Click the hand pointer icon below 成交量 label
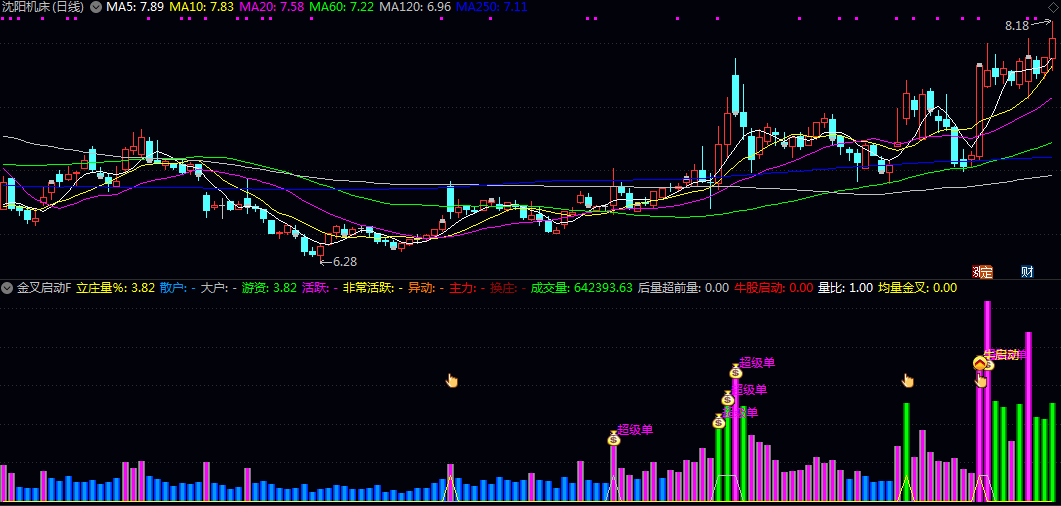The height and width of the screenshot is (506, 1061). click(x=452, y=381)
